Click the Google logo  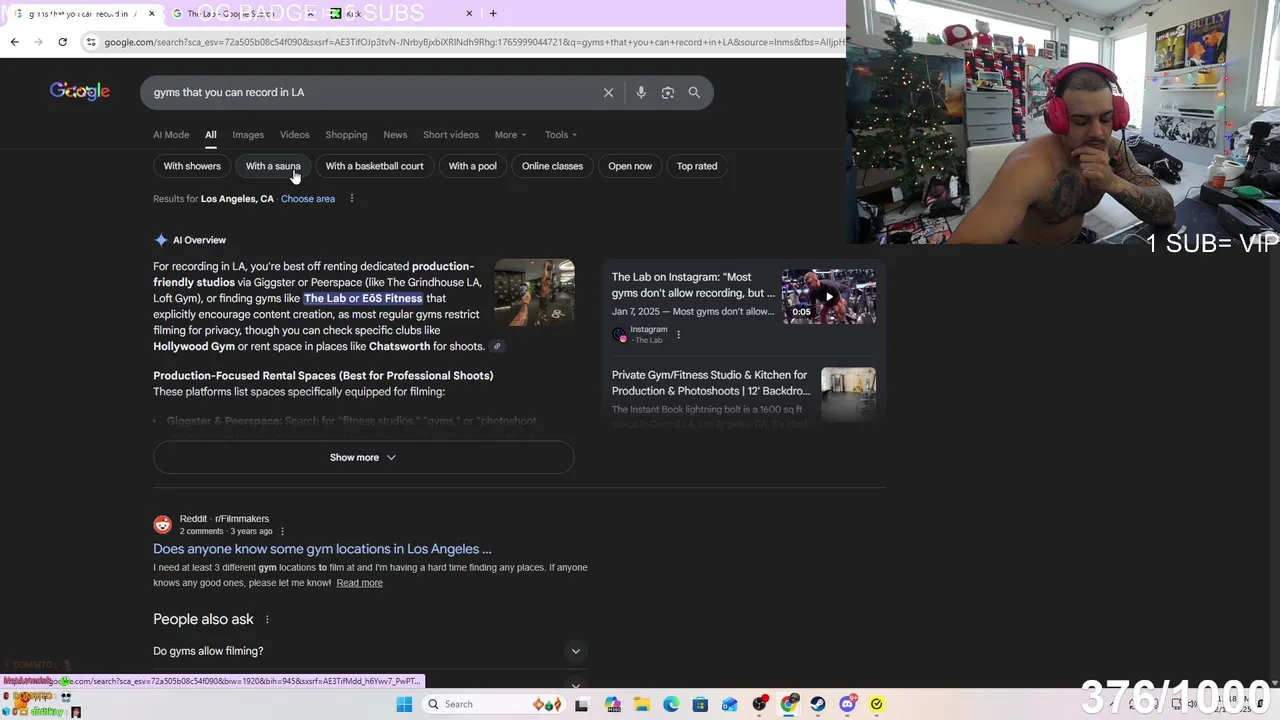click(x=80, y=91)
